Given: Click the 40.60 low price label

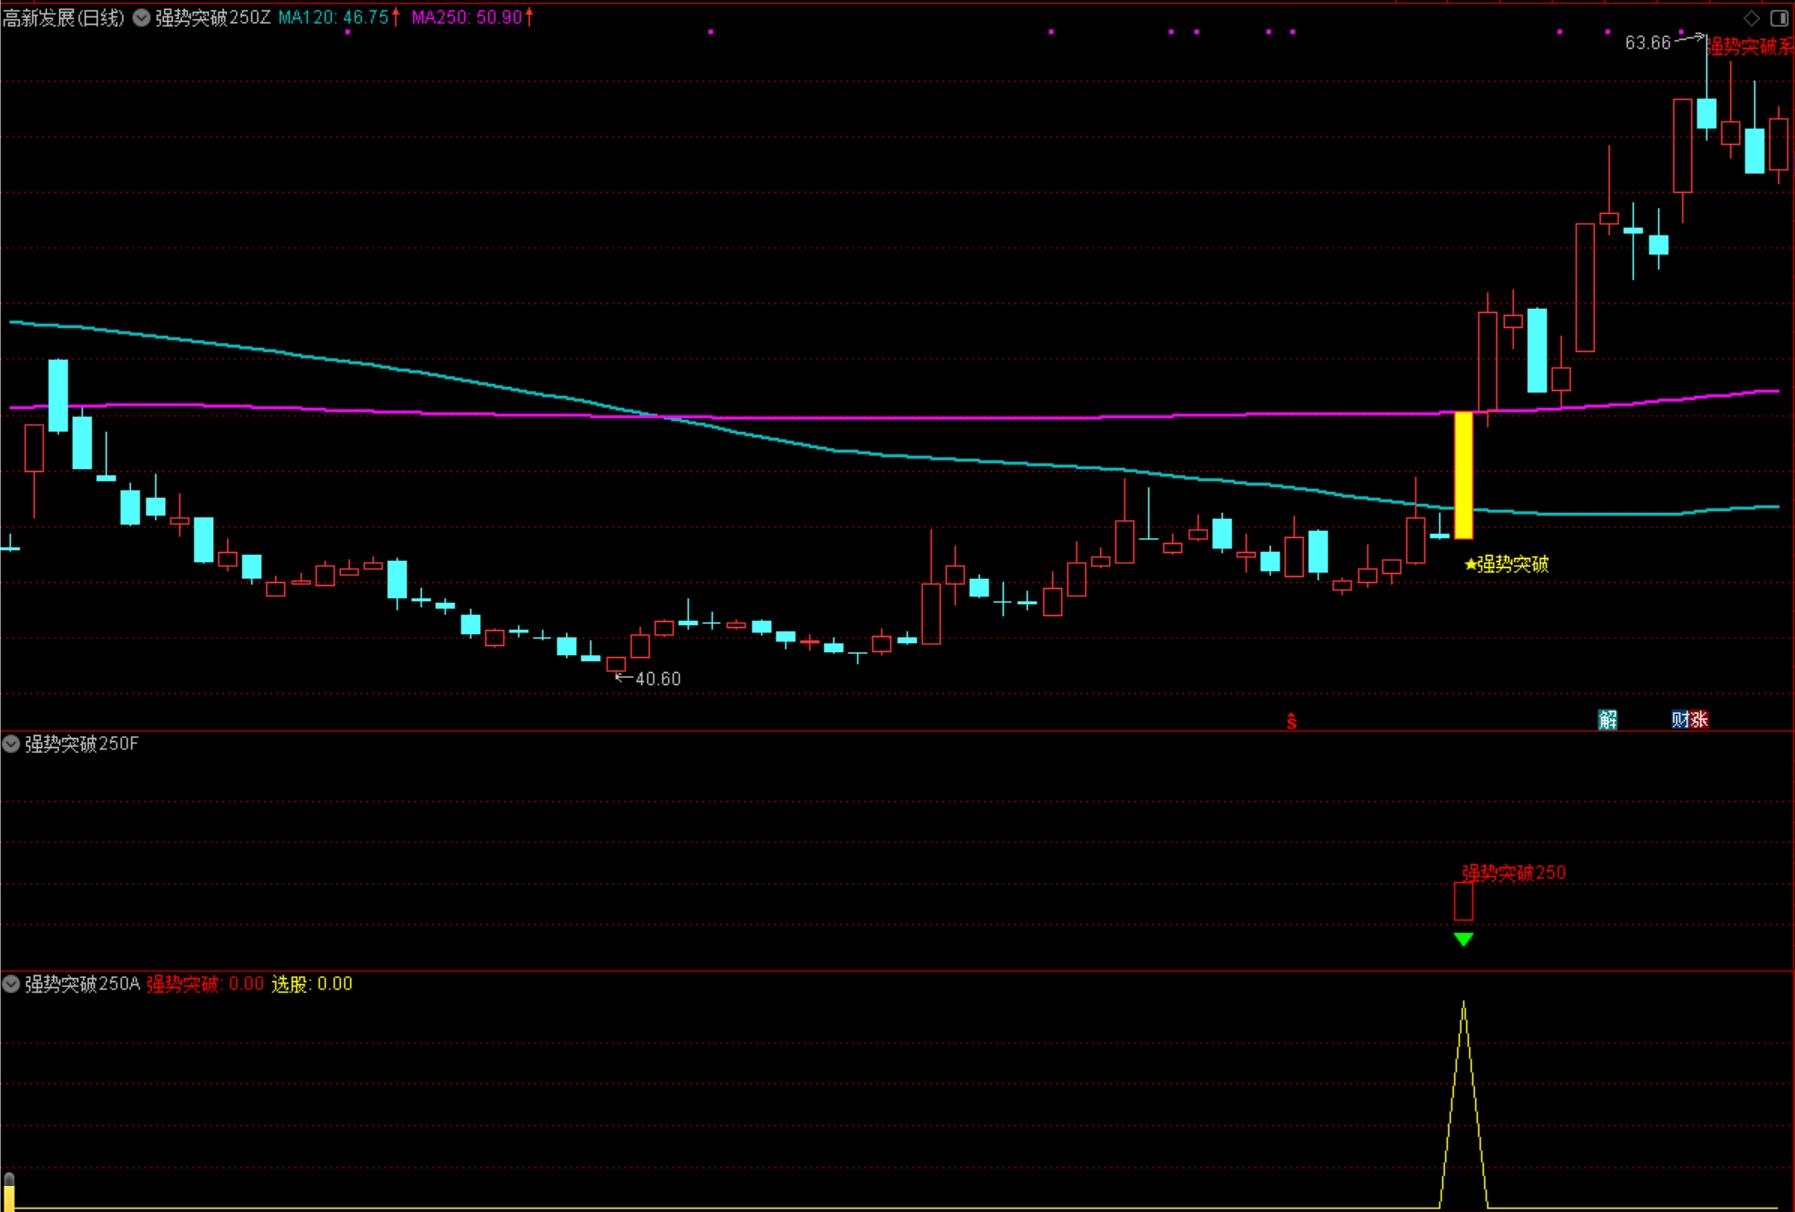Looking at the screenshot, I should 658,679.
